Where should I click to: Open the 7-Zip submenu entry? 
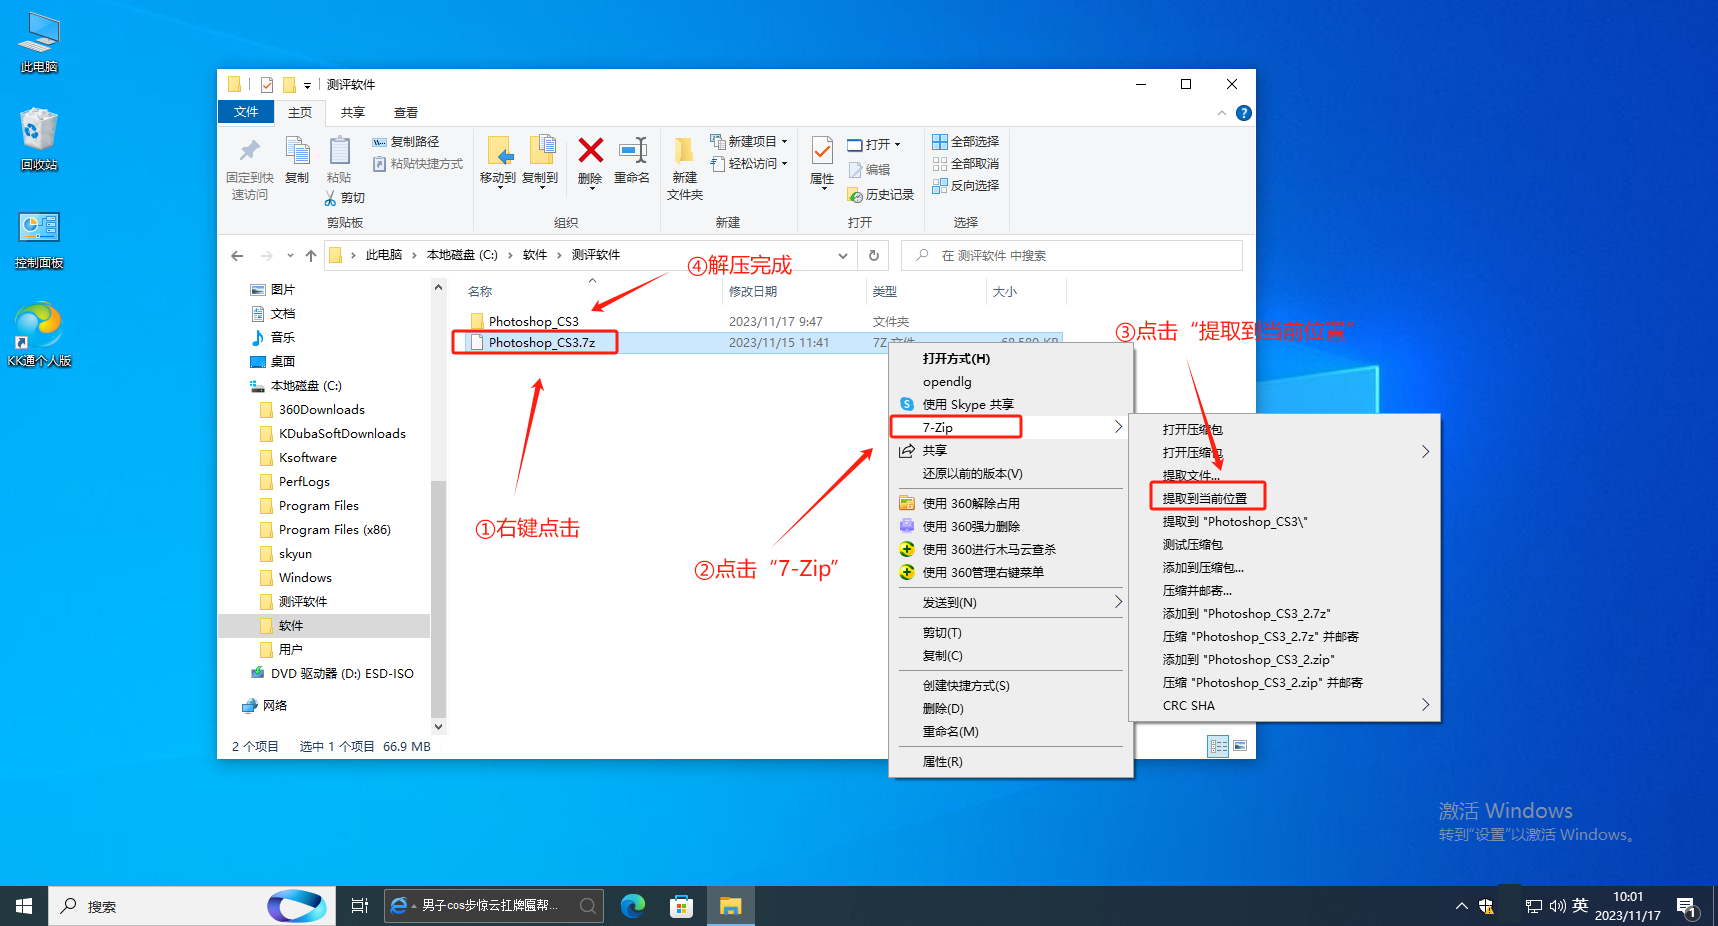click(x=1011, y=427)
